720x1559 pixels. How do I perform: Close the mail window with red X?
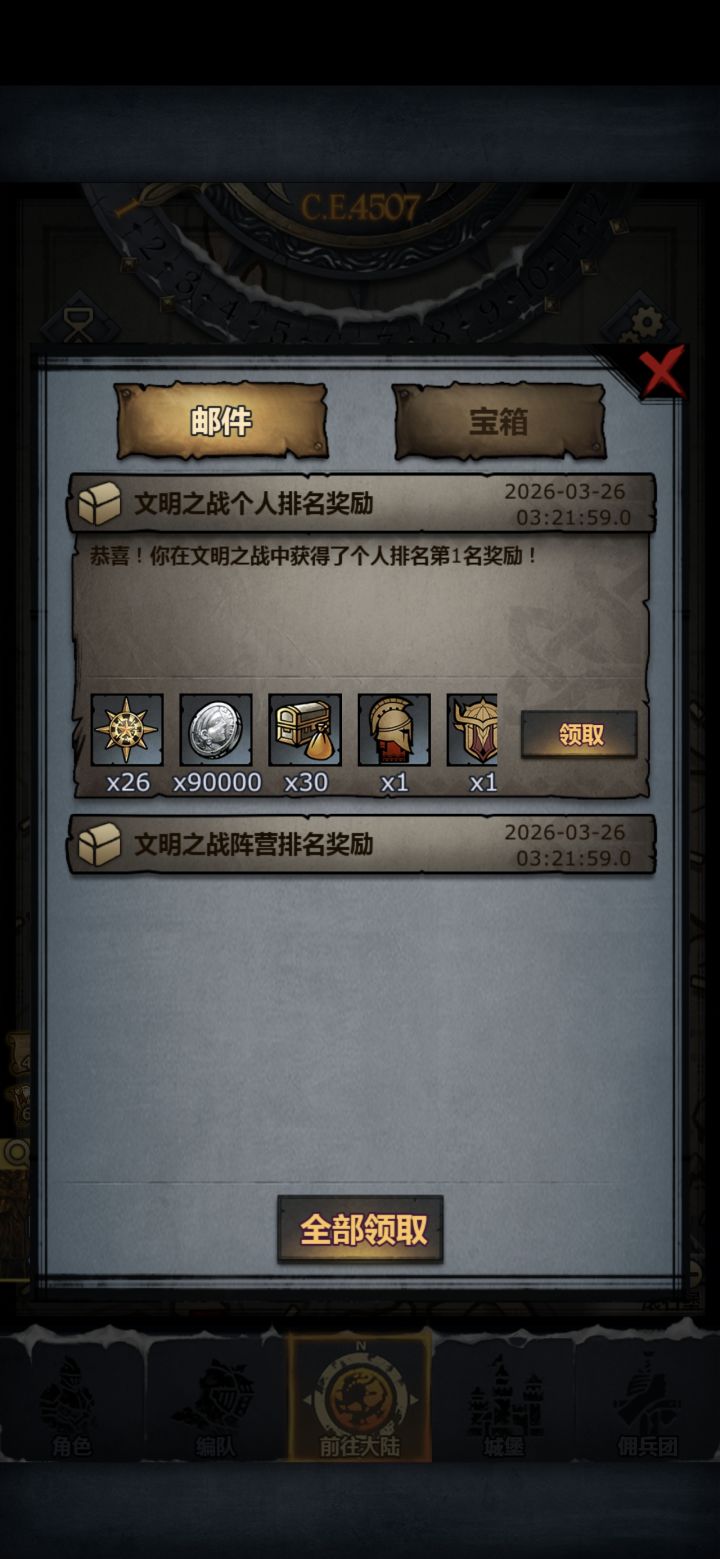(x=662, y=371)
